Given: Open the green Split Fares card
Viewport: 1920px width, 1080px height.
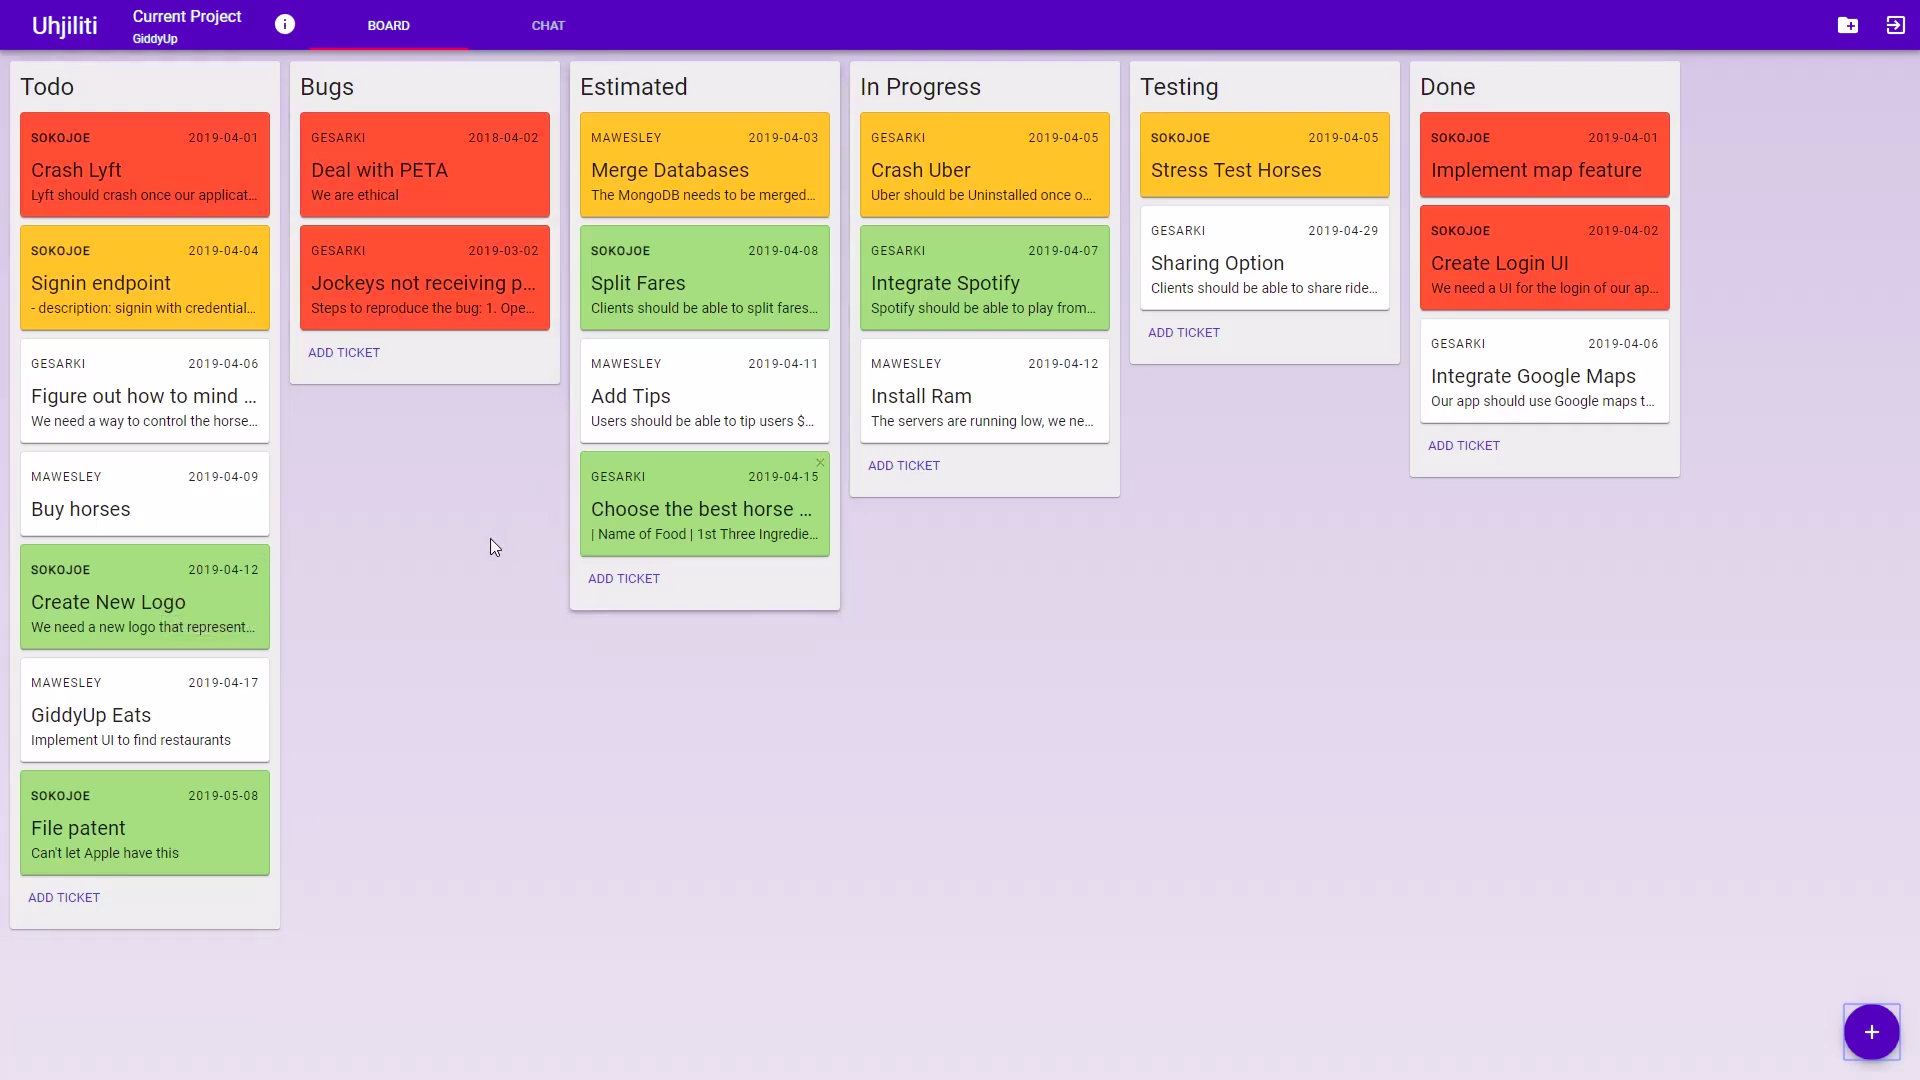Looking at the screenshot, I should tap(705, 278).
